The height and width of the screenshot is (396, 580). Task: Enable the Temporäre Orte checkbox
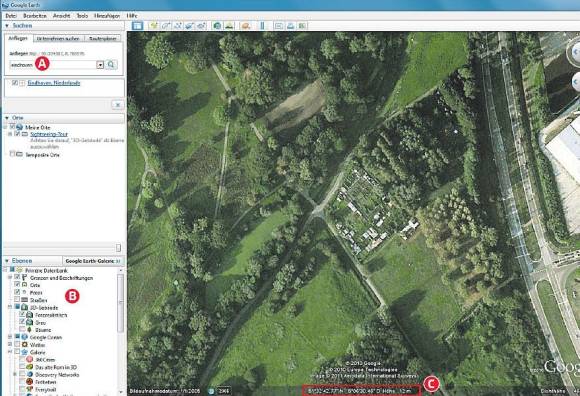click(x=12, y=154)
